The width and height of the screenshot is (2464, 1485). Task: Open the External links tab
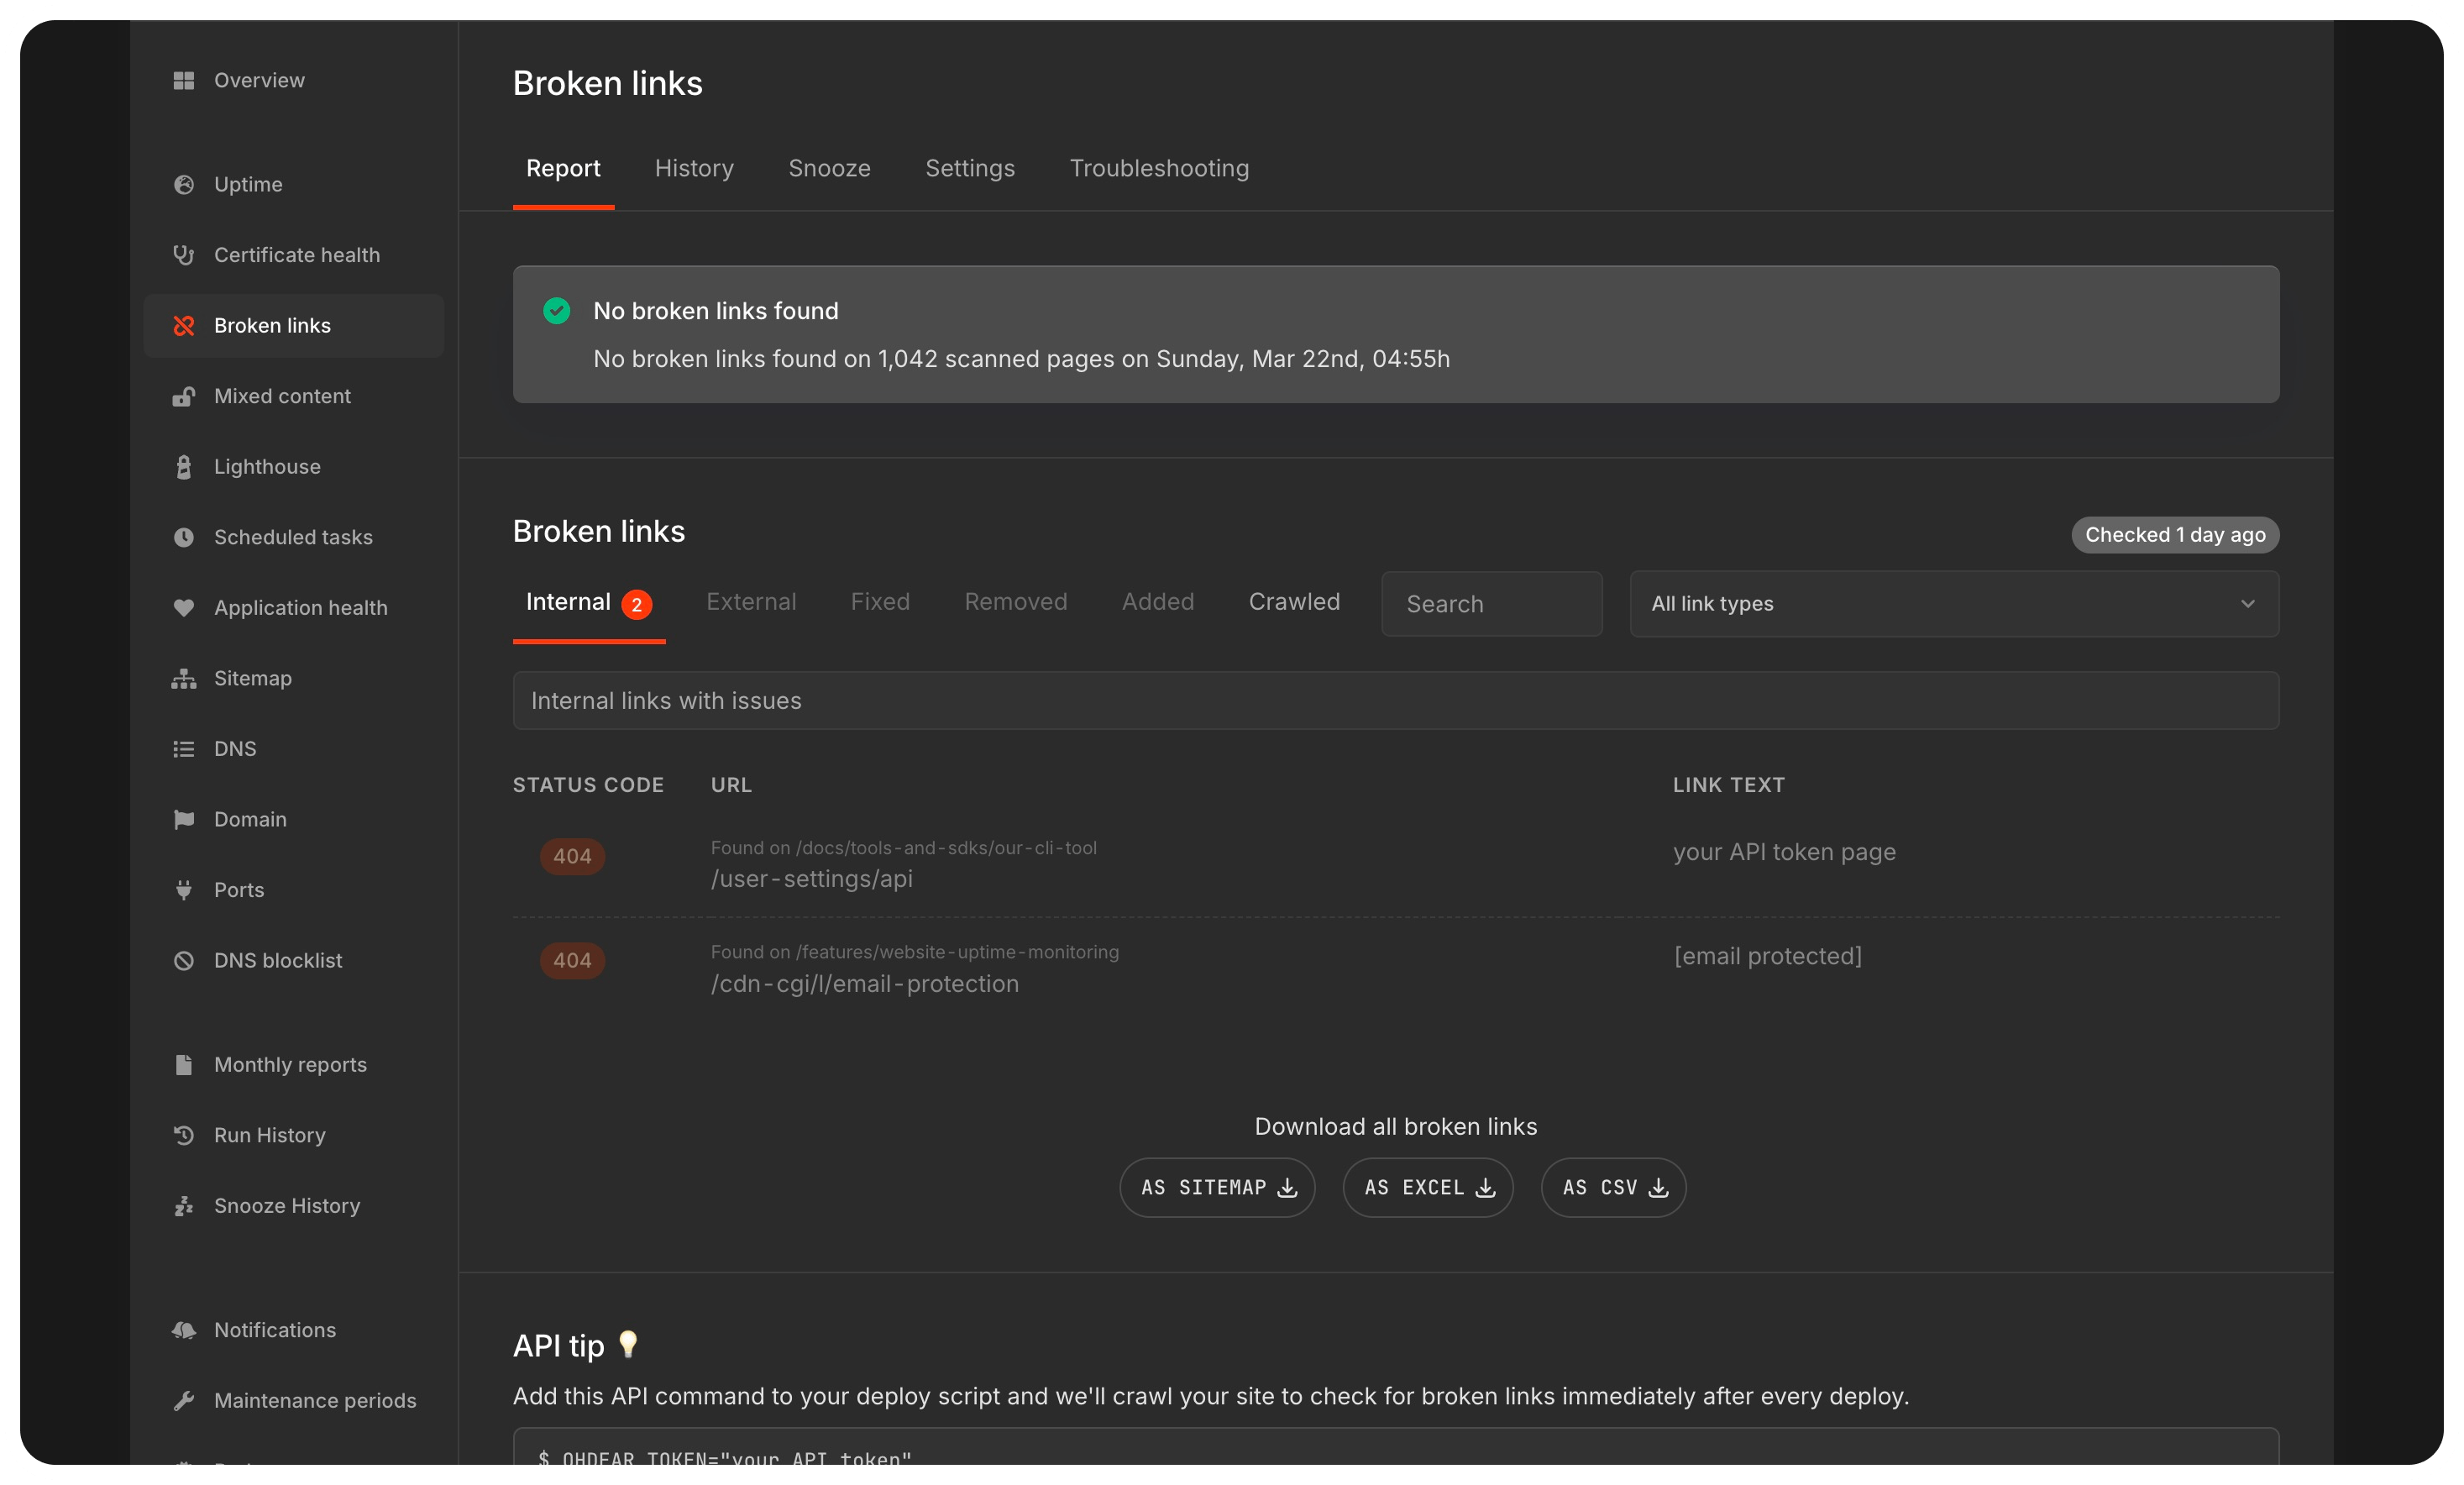pyautogui.click(x=751, y=601)
